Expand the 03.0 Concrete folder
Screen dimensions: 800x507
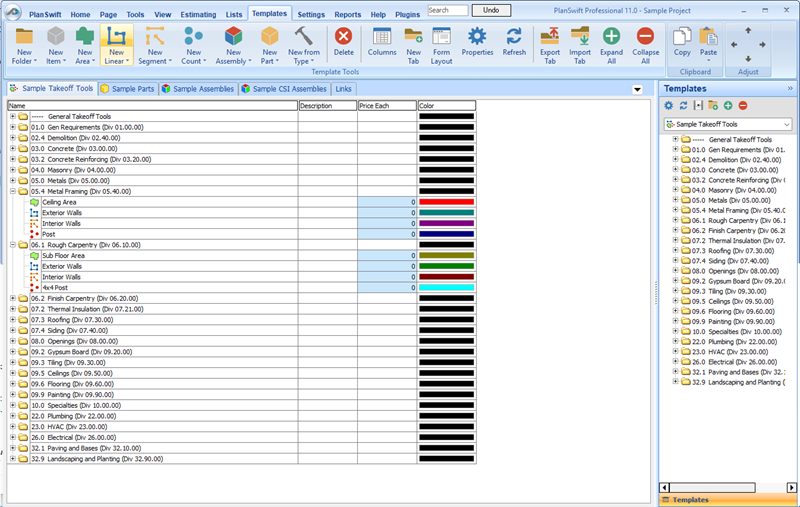point(13,148)
